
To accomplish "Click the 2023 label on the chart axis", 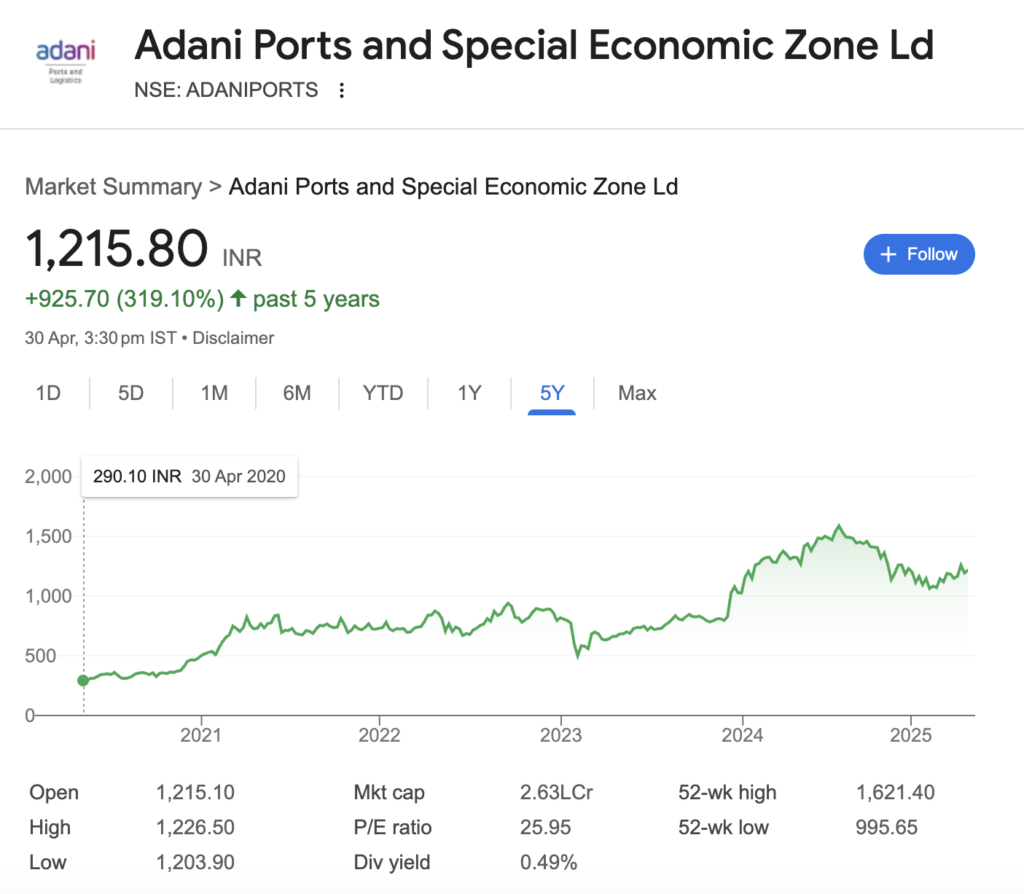I will [x=560, y=735].
